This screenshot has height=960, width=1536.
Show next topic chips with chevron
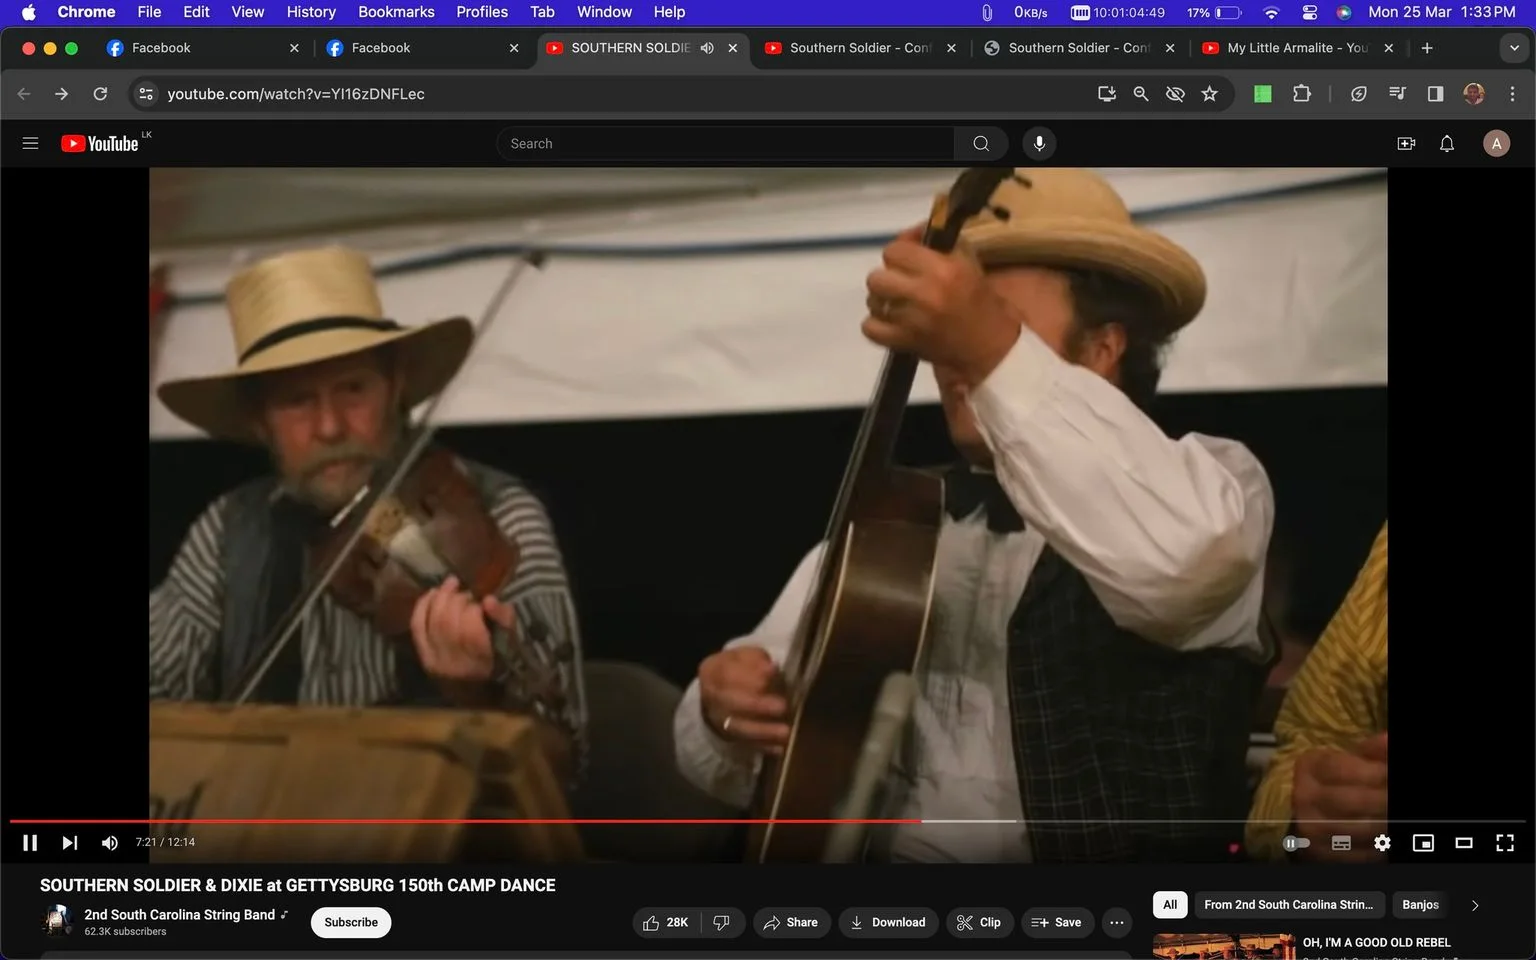(1474, 905)
